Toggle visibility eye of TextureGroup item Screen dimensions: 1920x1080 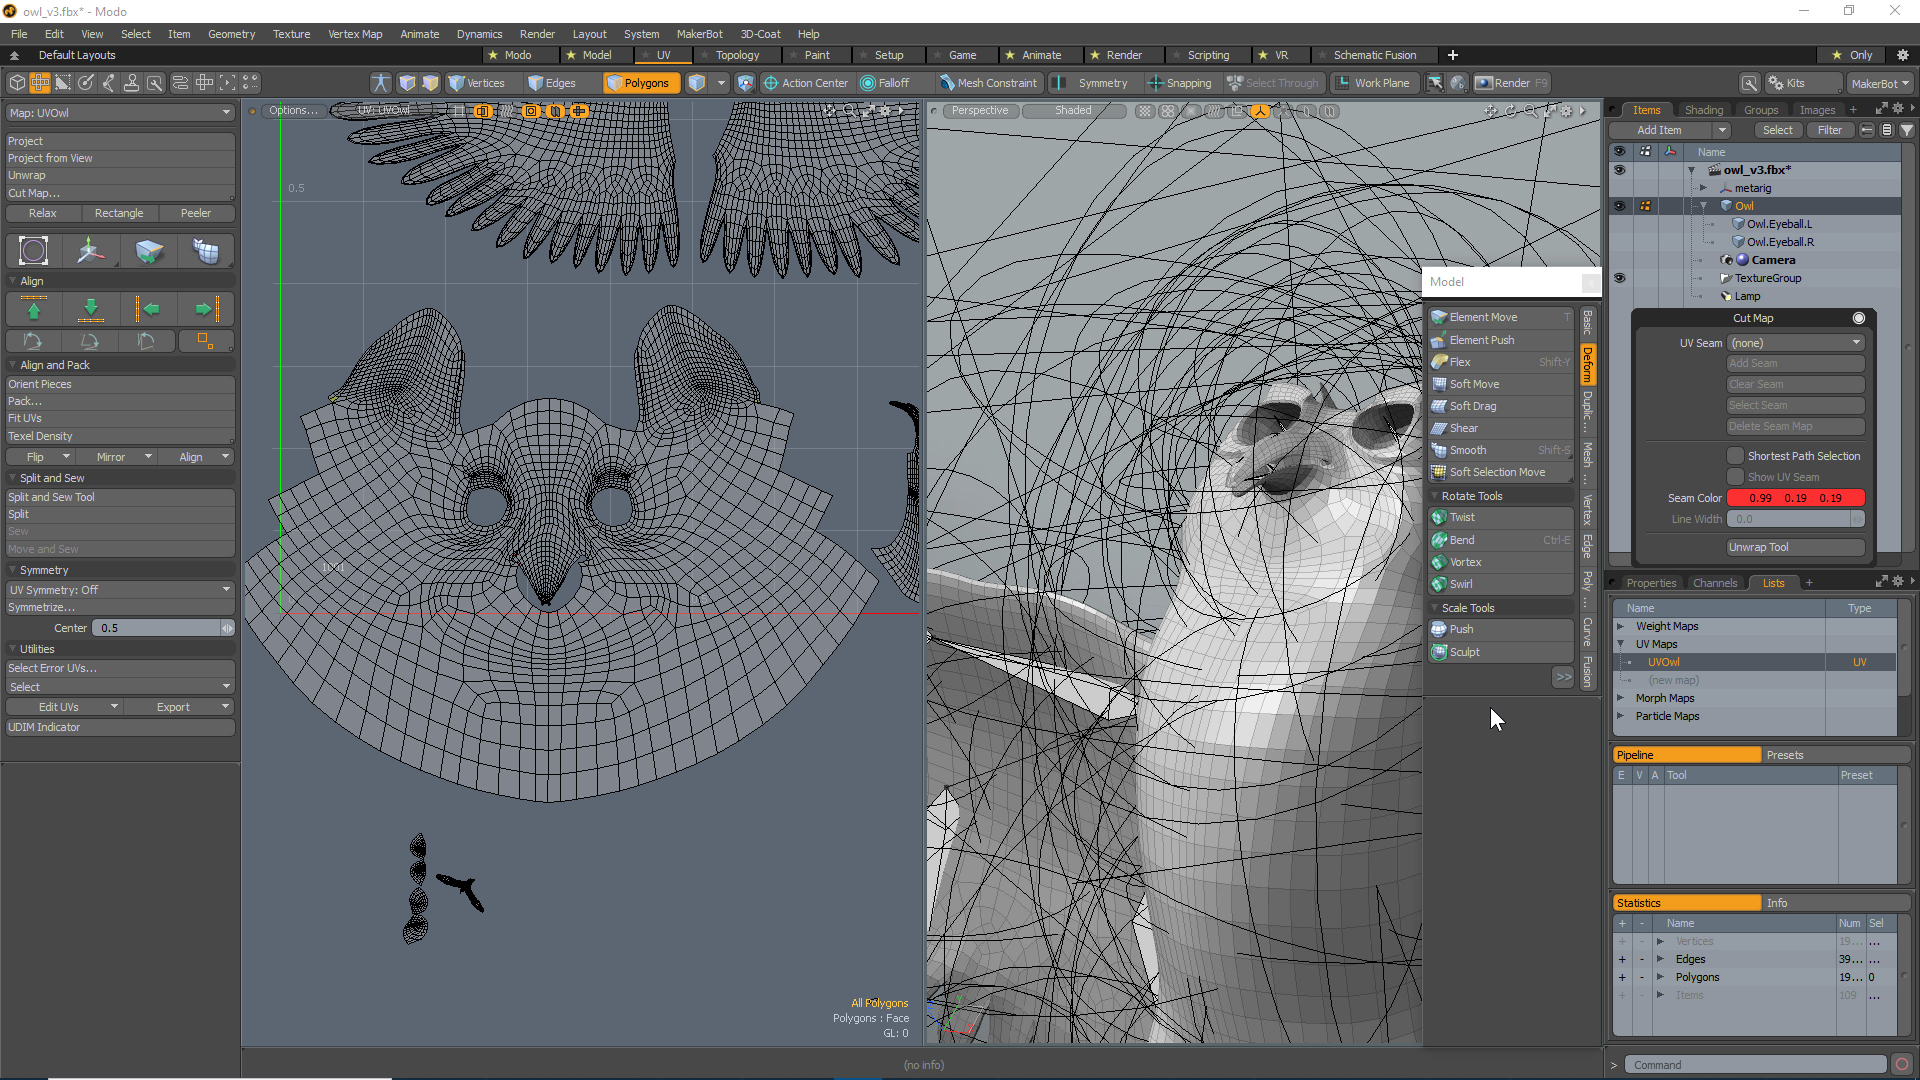coord(1619,278)
